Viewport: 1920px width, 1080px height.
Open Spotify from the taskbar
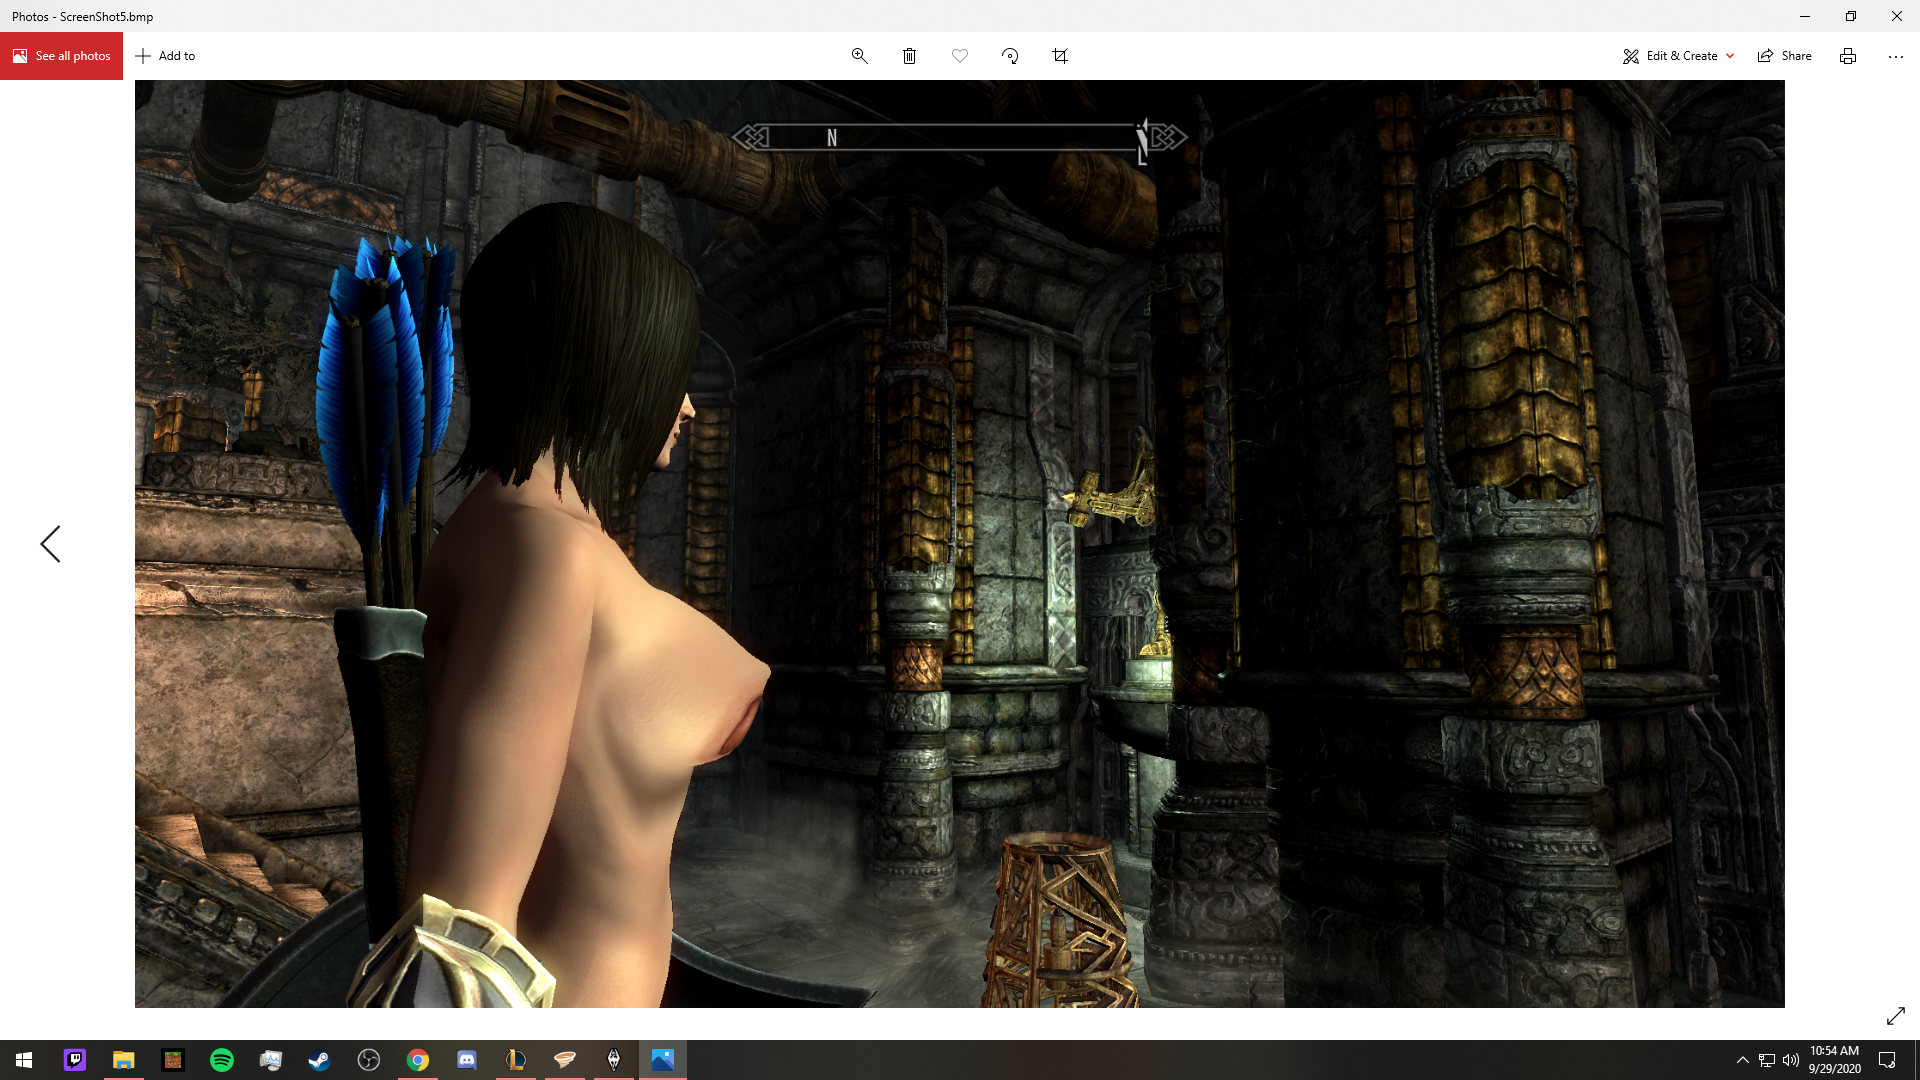pos(222,1060)
